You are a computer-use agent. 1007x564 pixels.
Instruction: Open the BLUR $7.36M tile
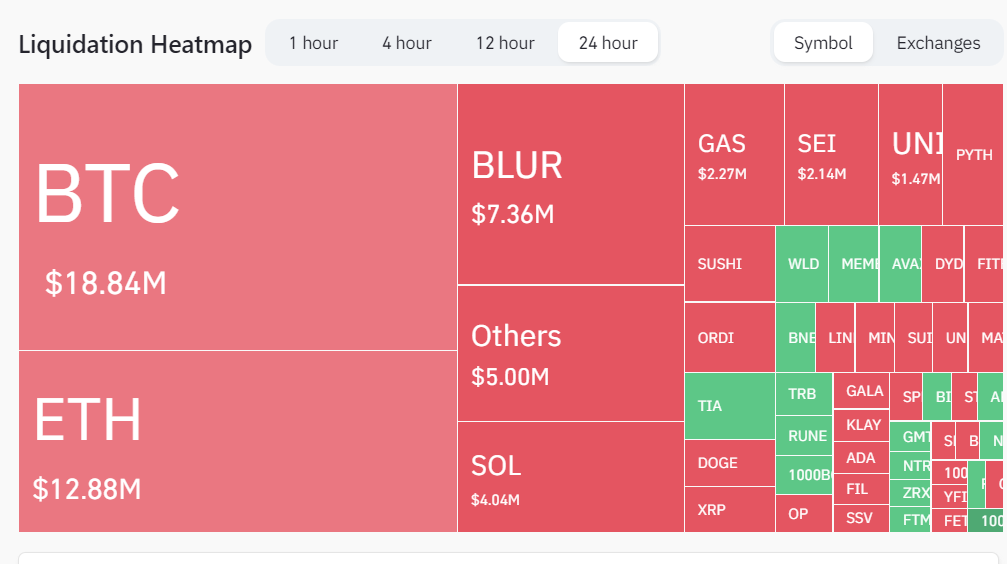pos(570,184)
